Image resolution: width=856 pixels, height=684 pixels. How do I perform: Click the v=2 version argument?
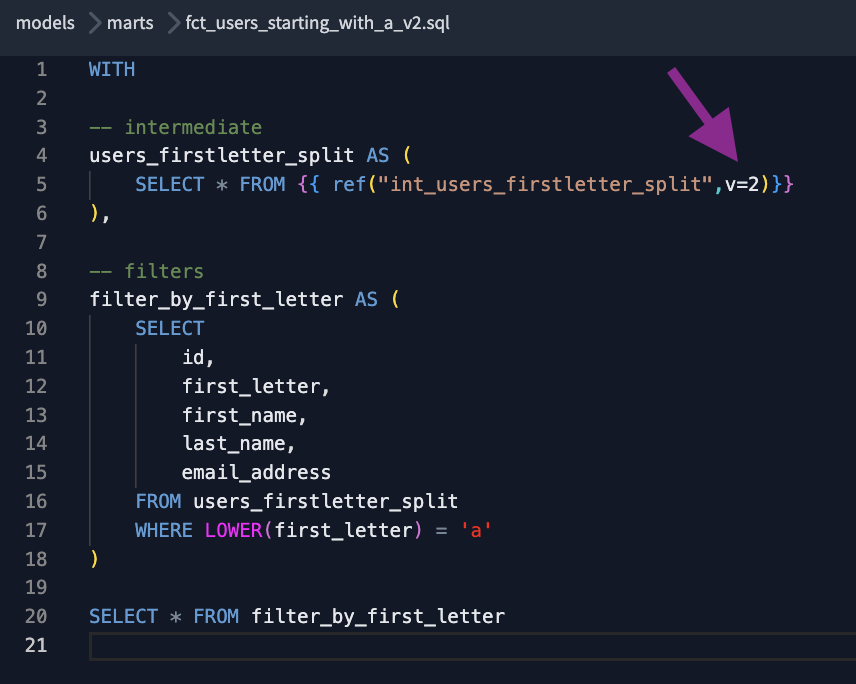tap(742, 185)
